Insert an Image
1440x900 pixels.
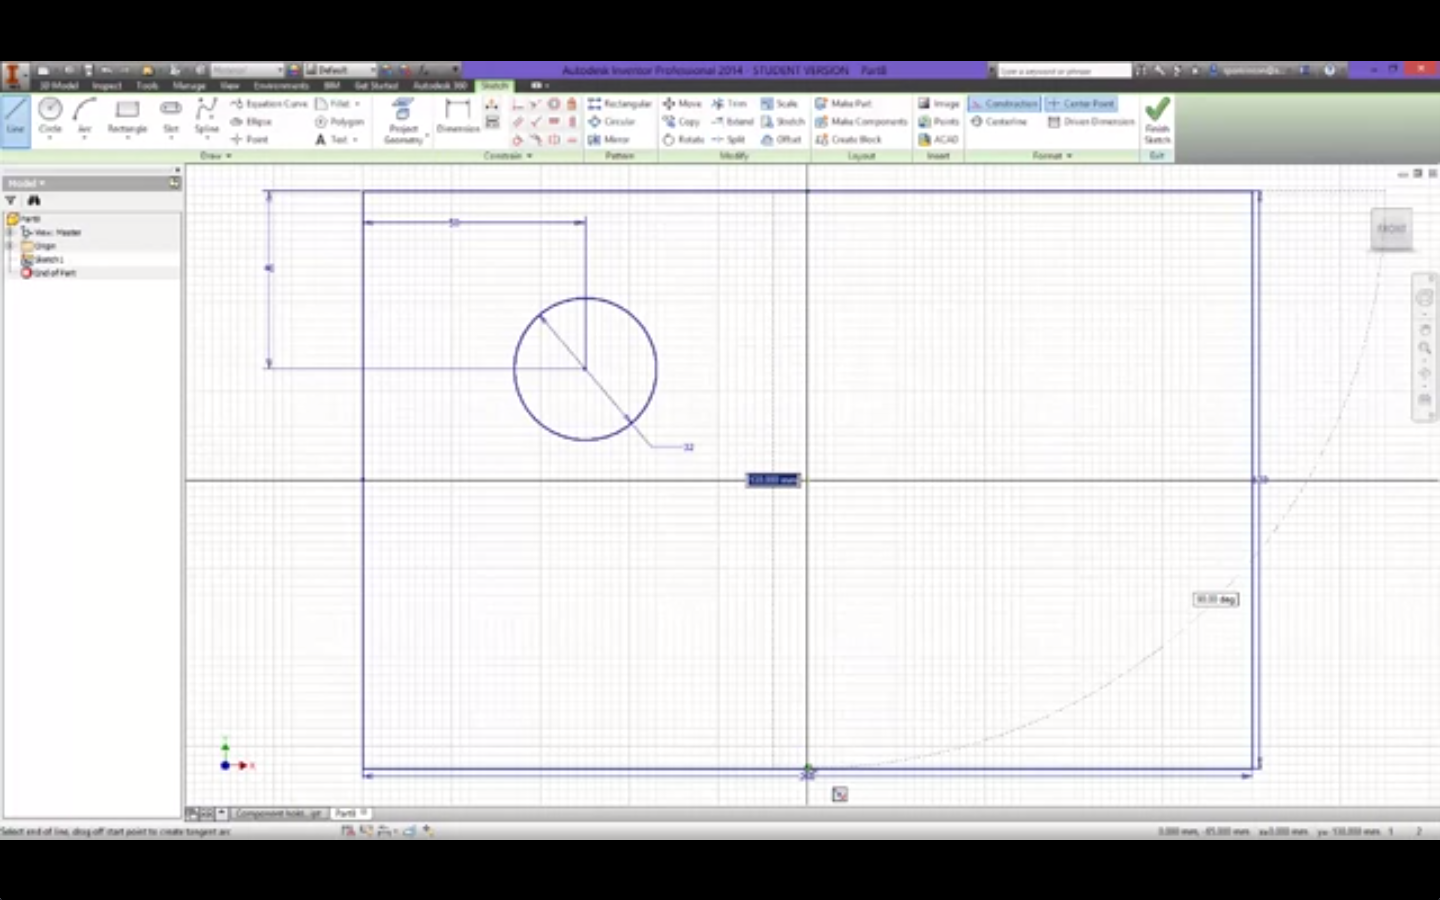939,103
